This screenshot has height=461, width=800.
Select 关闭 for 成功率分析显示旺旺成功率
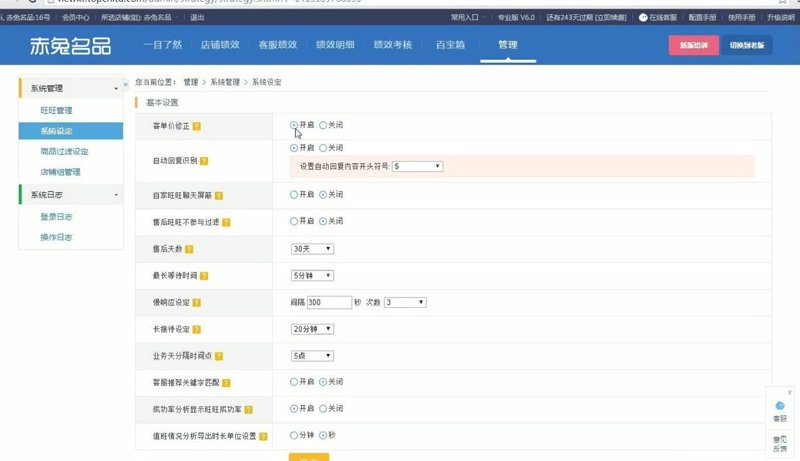(323, 408)
